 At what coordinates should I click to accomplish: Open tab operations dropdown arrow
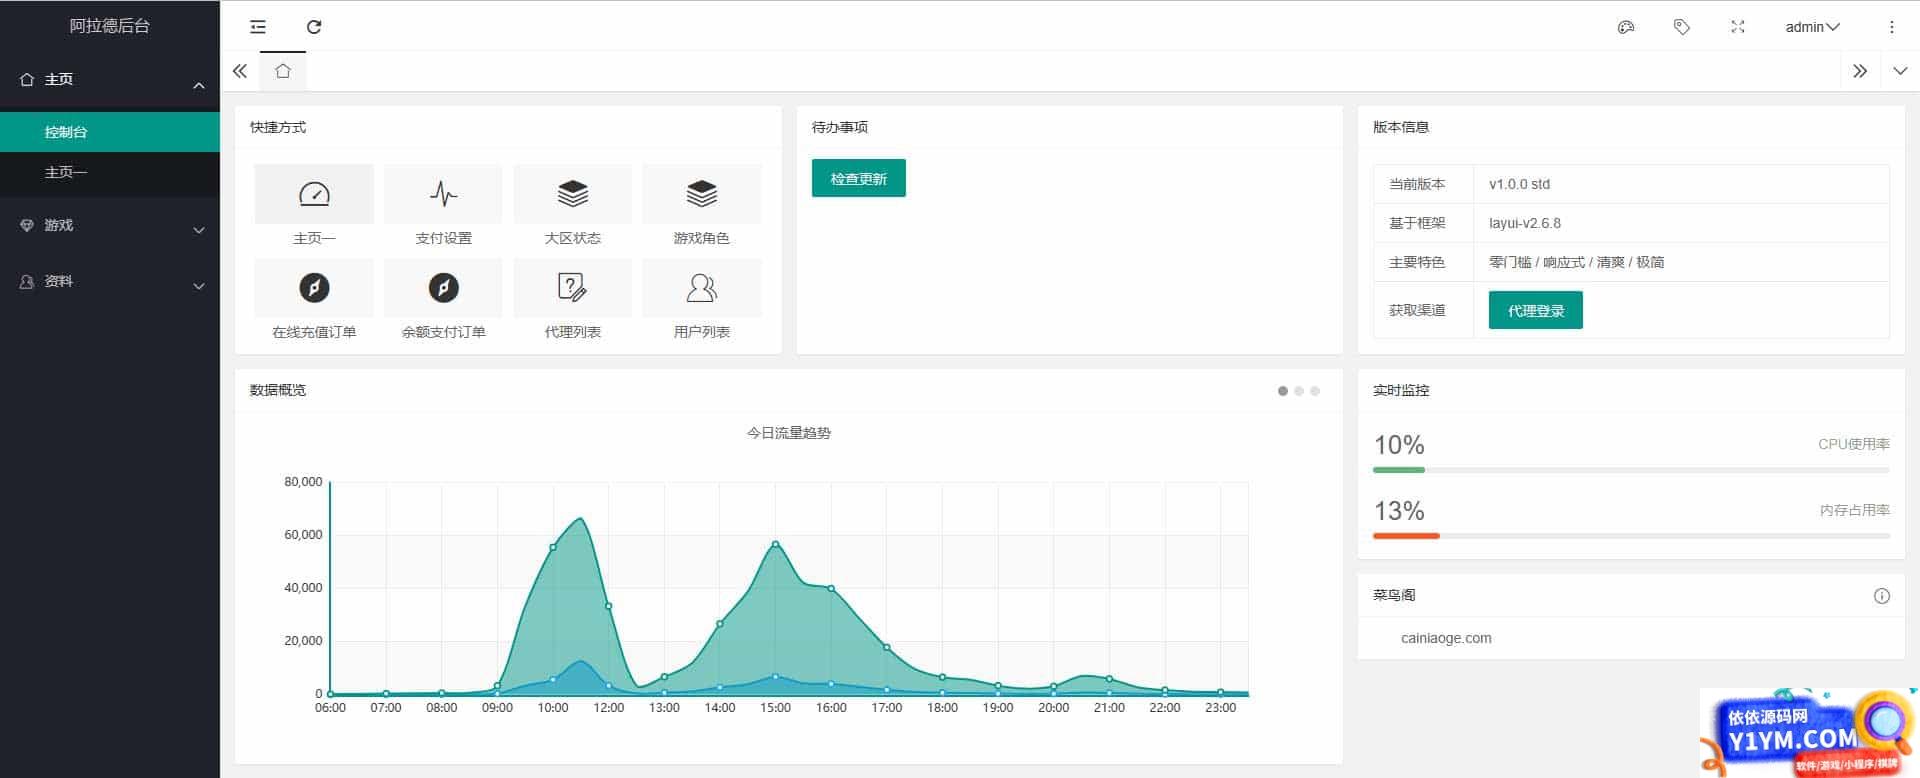(1900, 71)
